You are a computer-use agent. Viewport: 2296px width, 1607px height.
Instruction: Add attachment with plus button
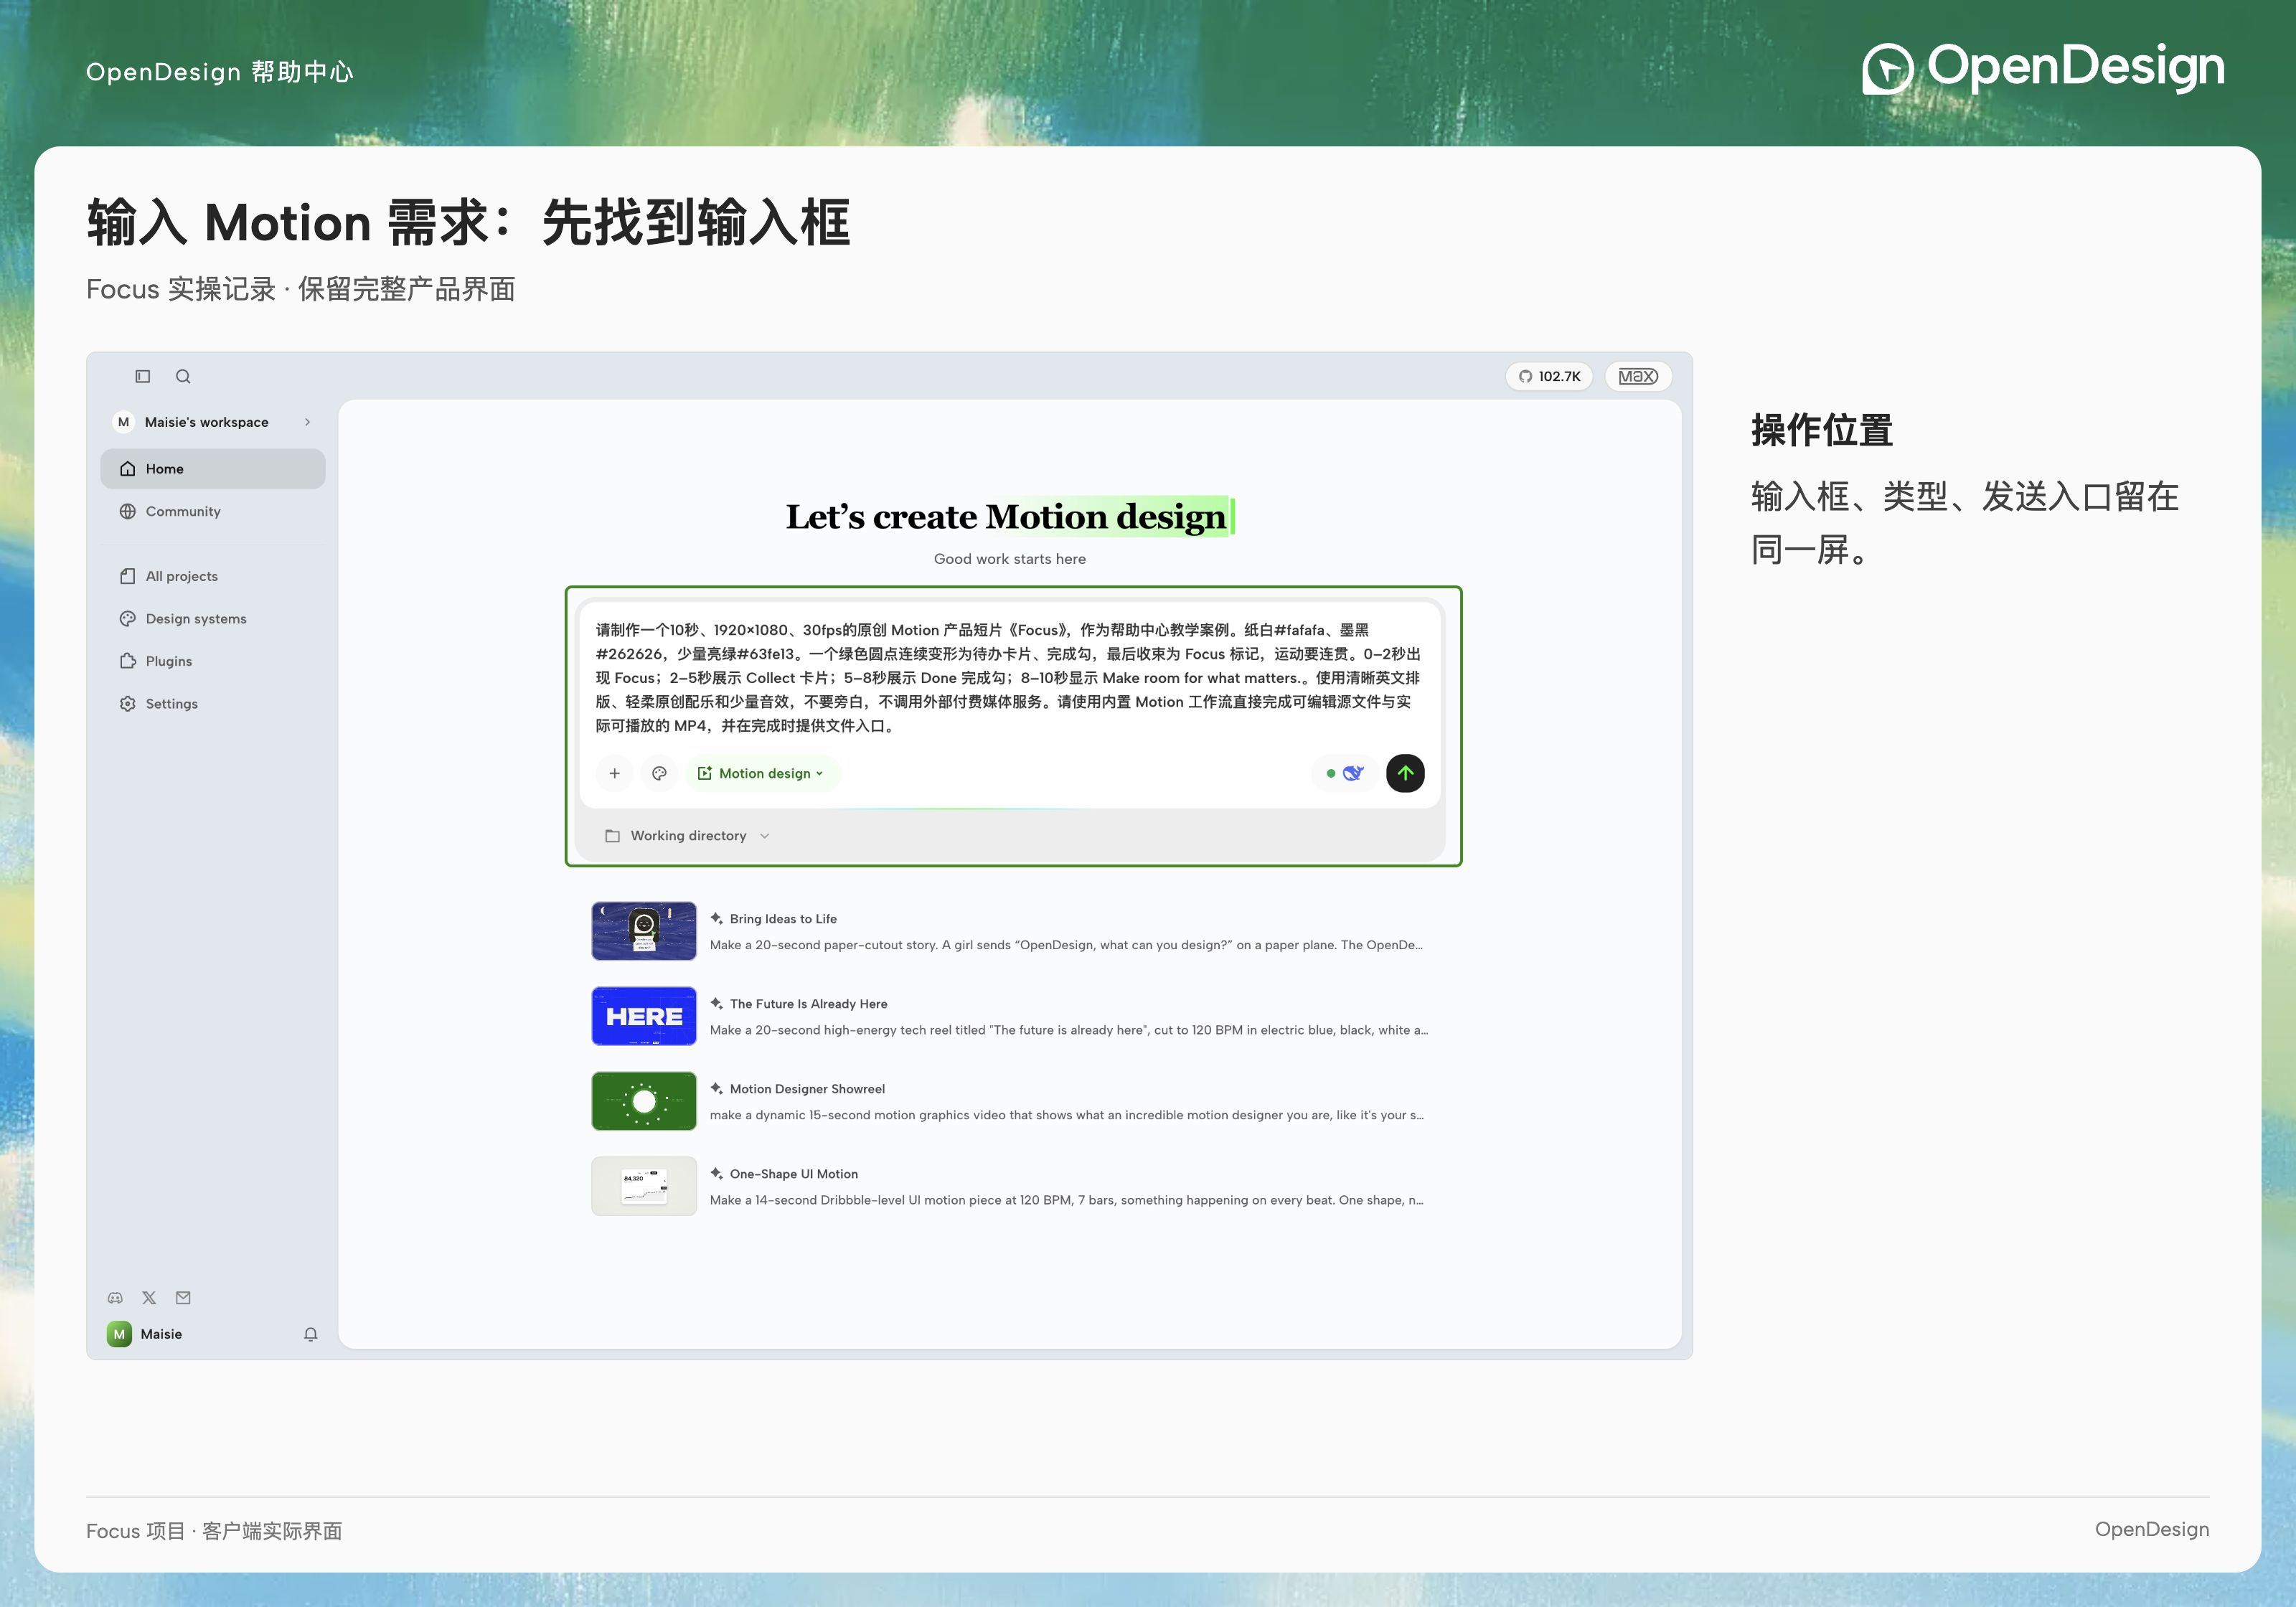click(x=615, y=773)
